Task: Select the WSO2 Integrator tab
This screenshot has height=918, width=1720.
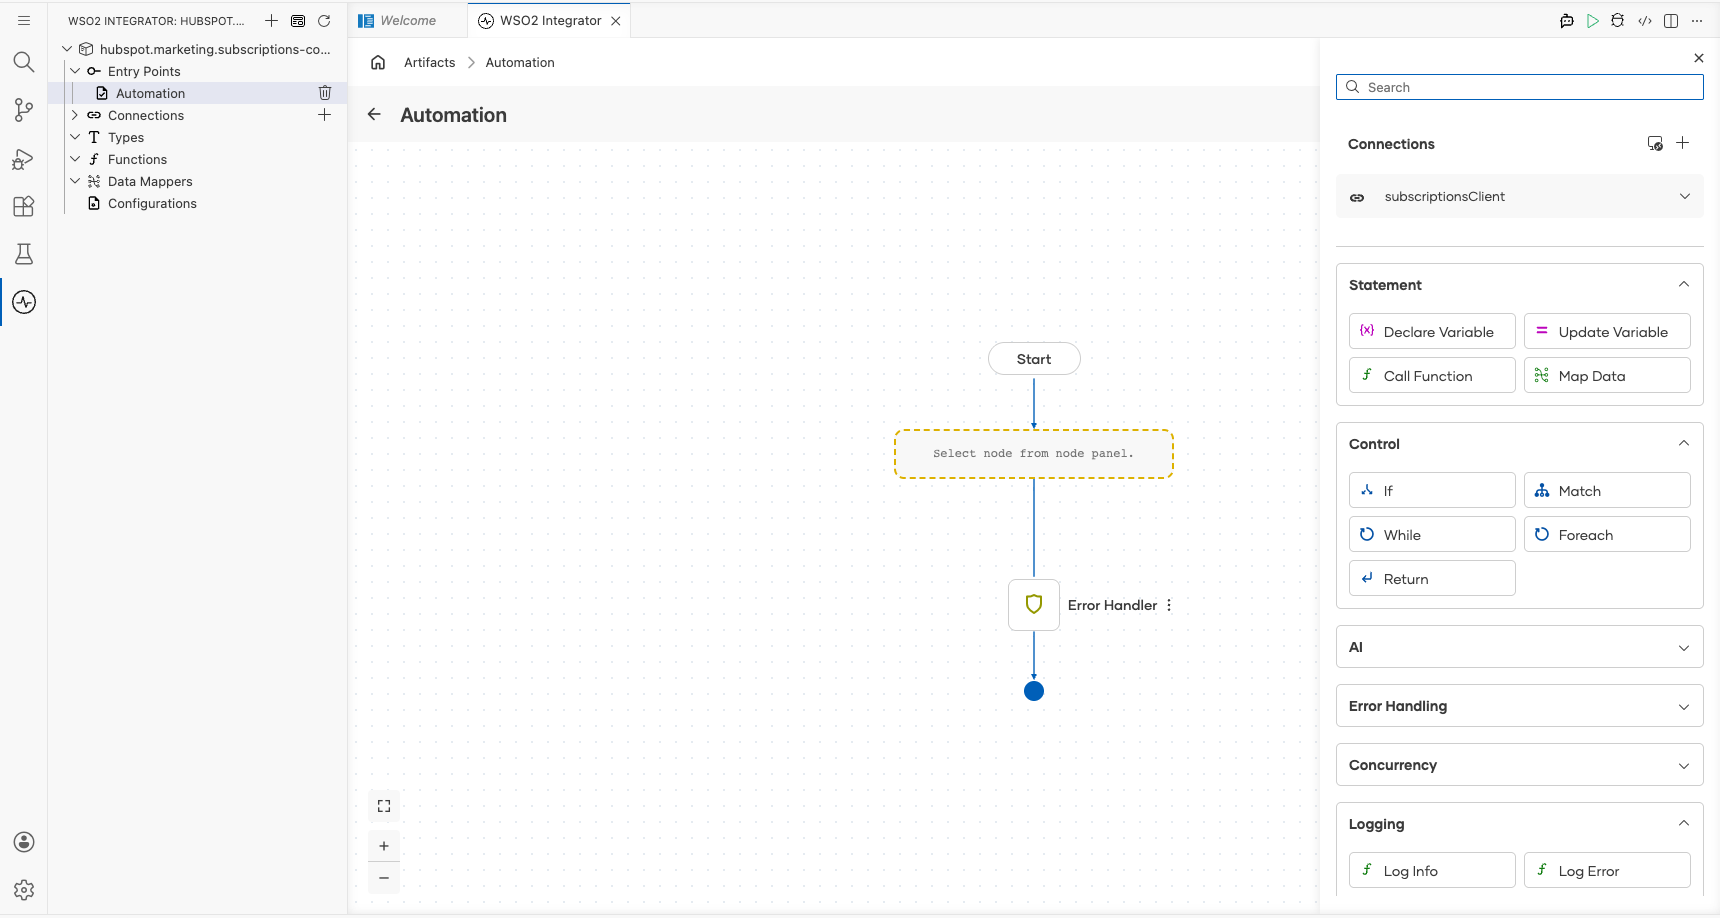Action: [550, 20]
